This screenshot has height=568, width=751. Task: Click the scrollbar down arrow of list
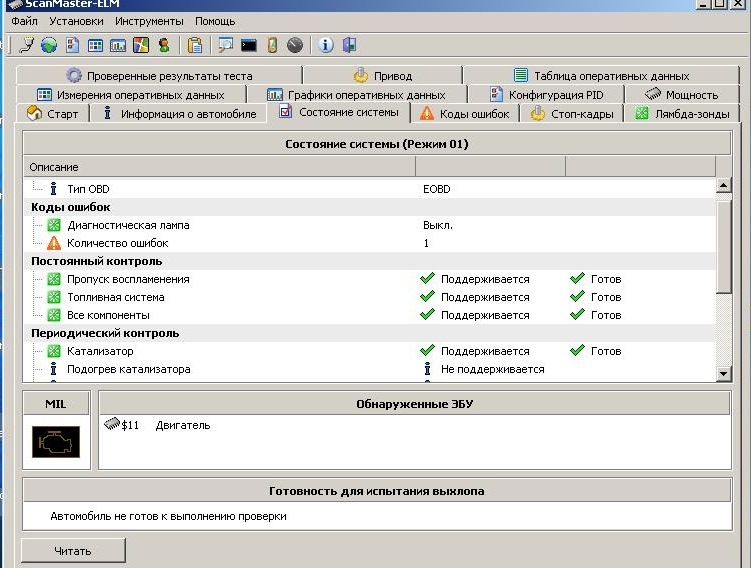724,374
